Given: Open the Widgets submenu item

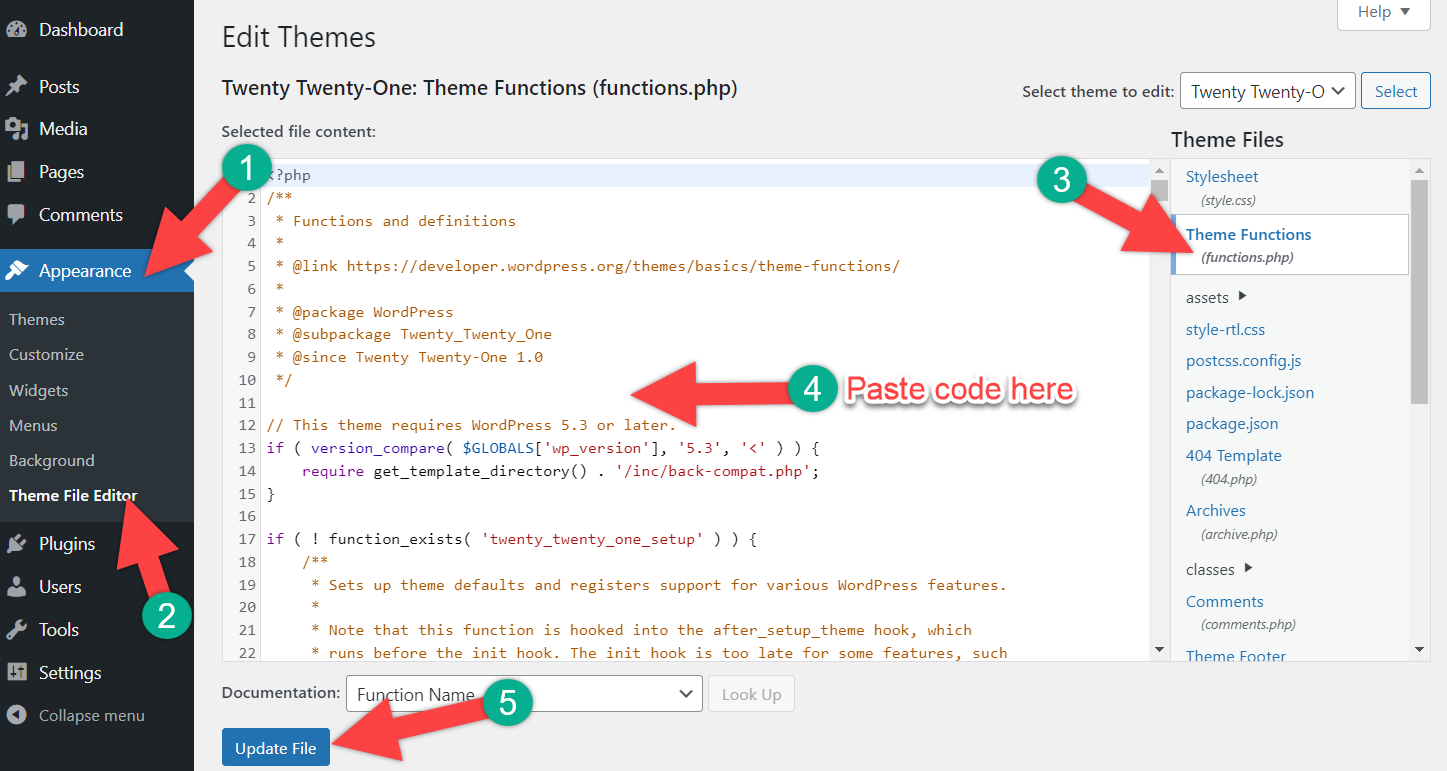Looking at the screenshot, I should pos(39,390).
